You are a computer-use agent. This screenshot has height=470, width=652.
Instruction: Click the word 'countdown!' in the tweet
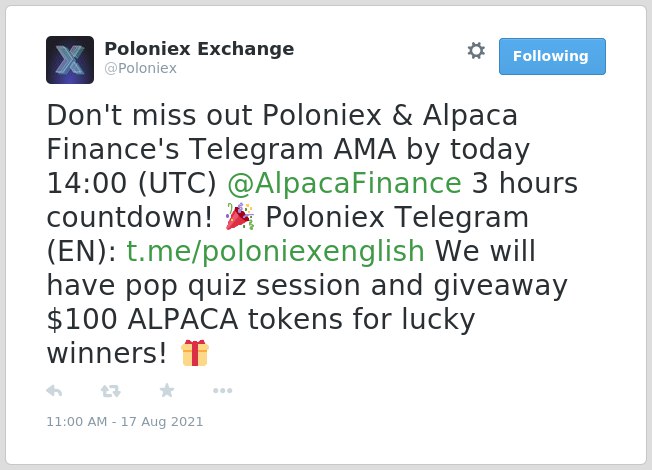tap(130, 217)
